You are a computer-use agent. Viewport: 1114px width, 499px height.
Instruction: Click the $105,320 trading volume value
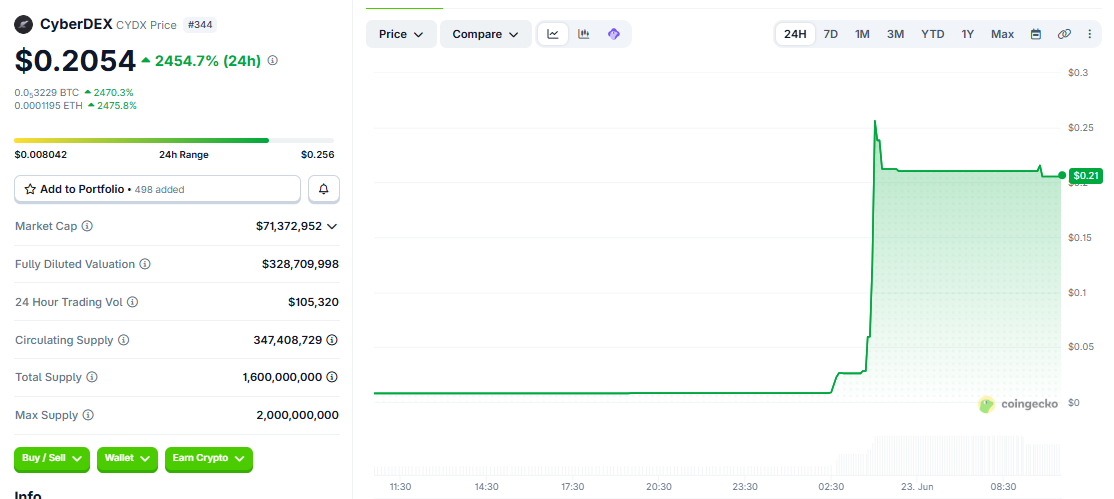tap(313, 302)
